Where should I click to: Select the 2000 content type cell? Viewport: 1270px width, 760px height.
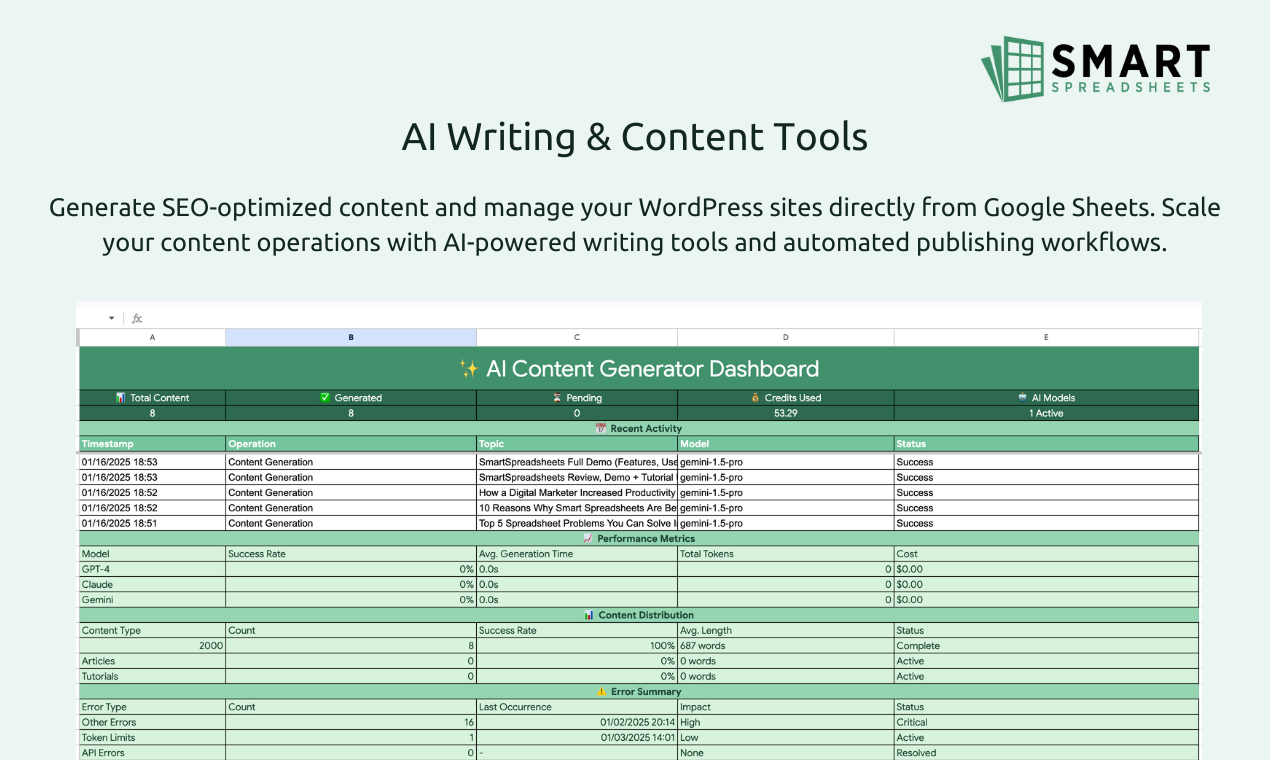[152, 646]
